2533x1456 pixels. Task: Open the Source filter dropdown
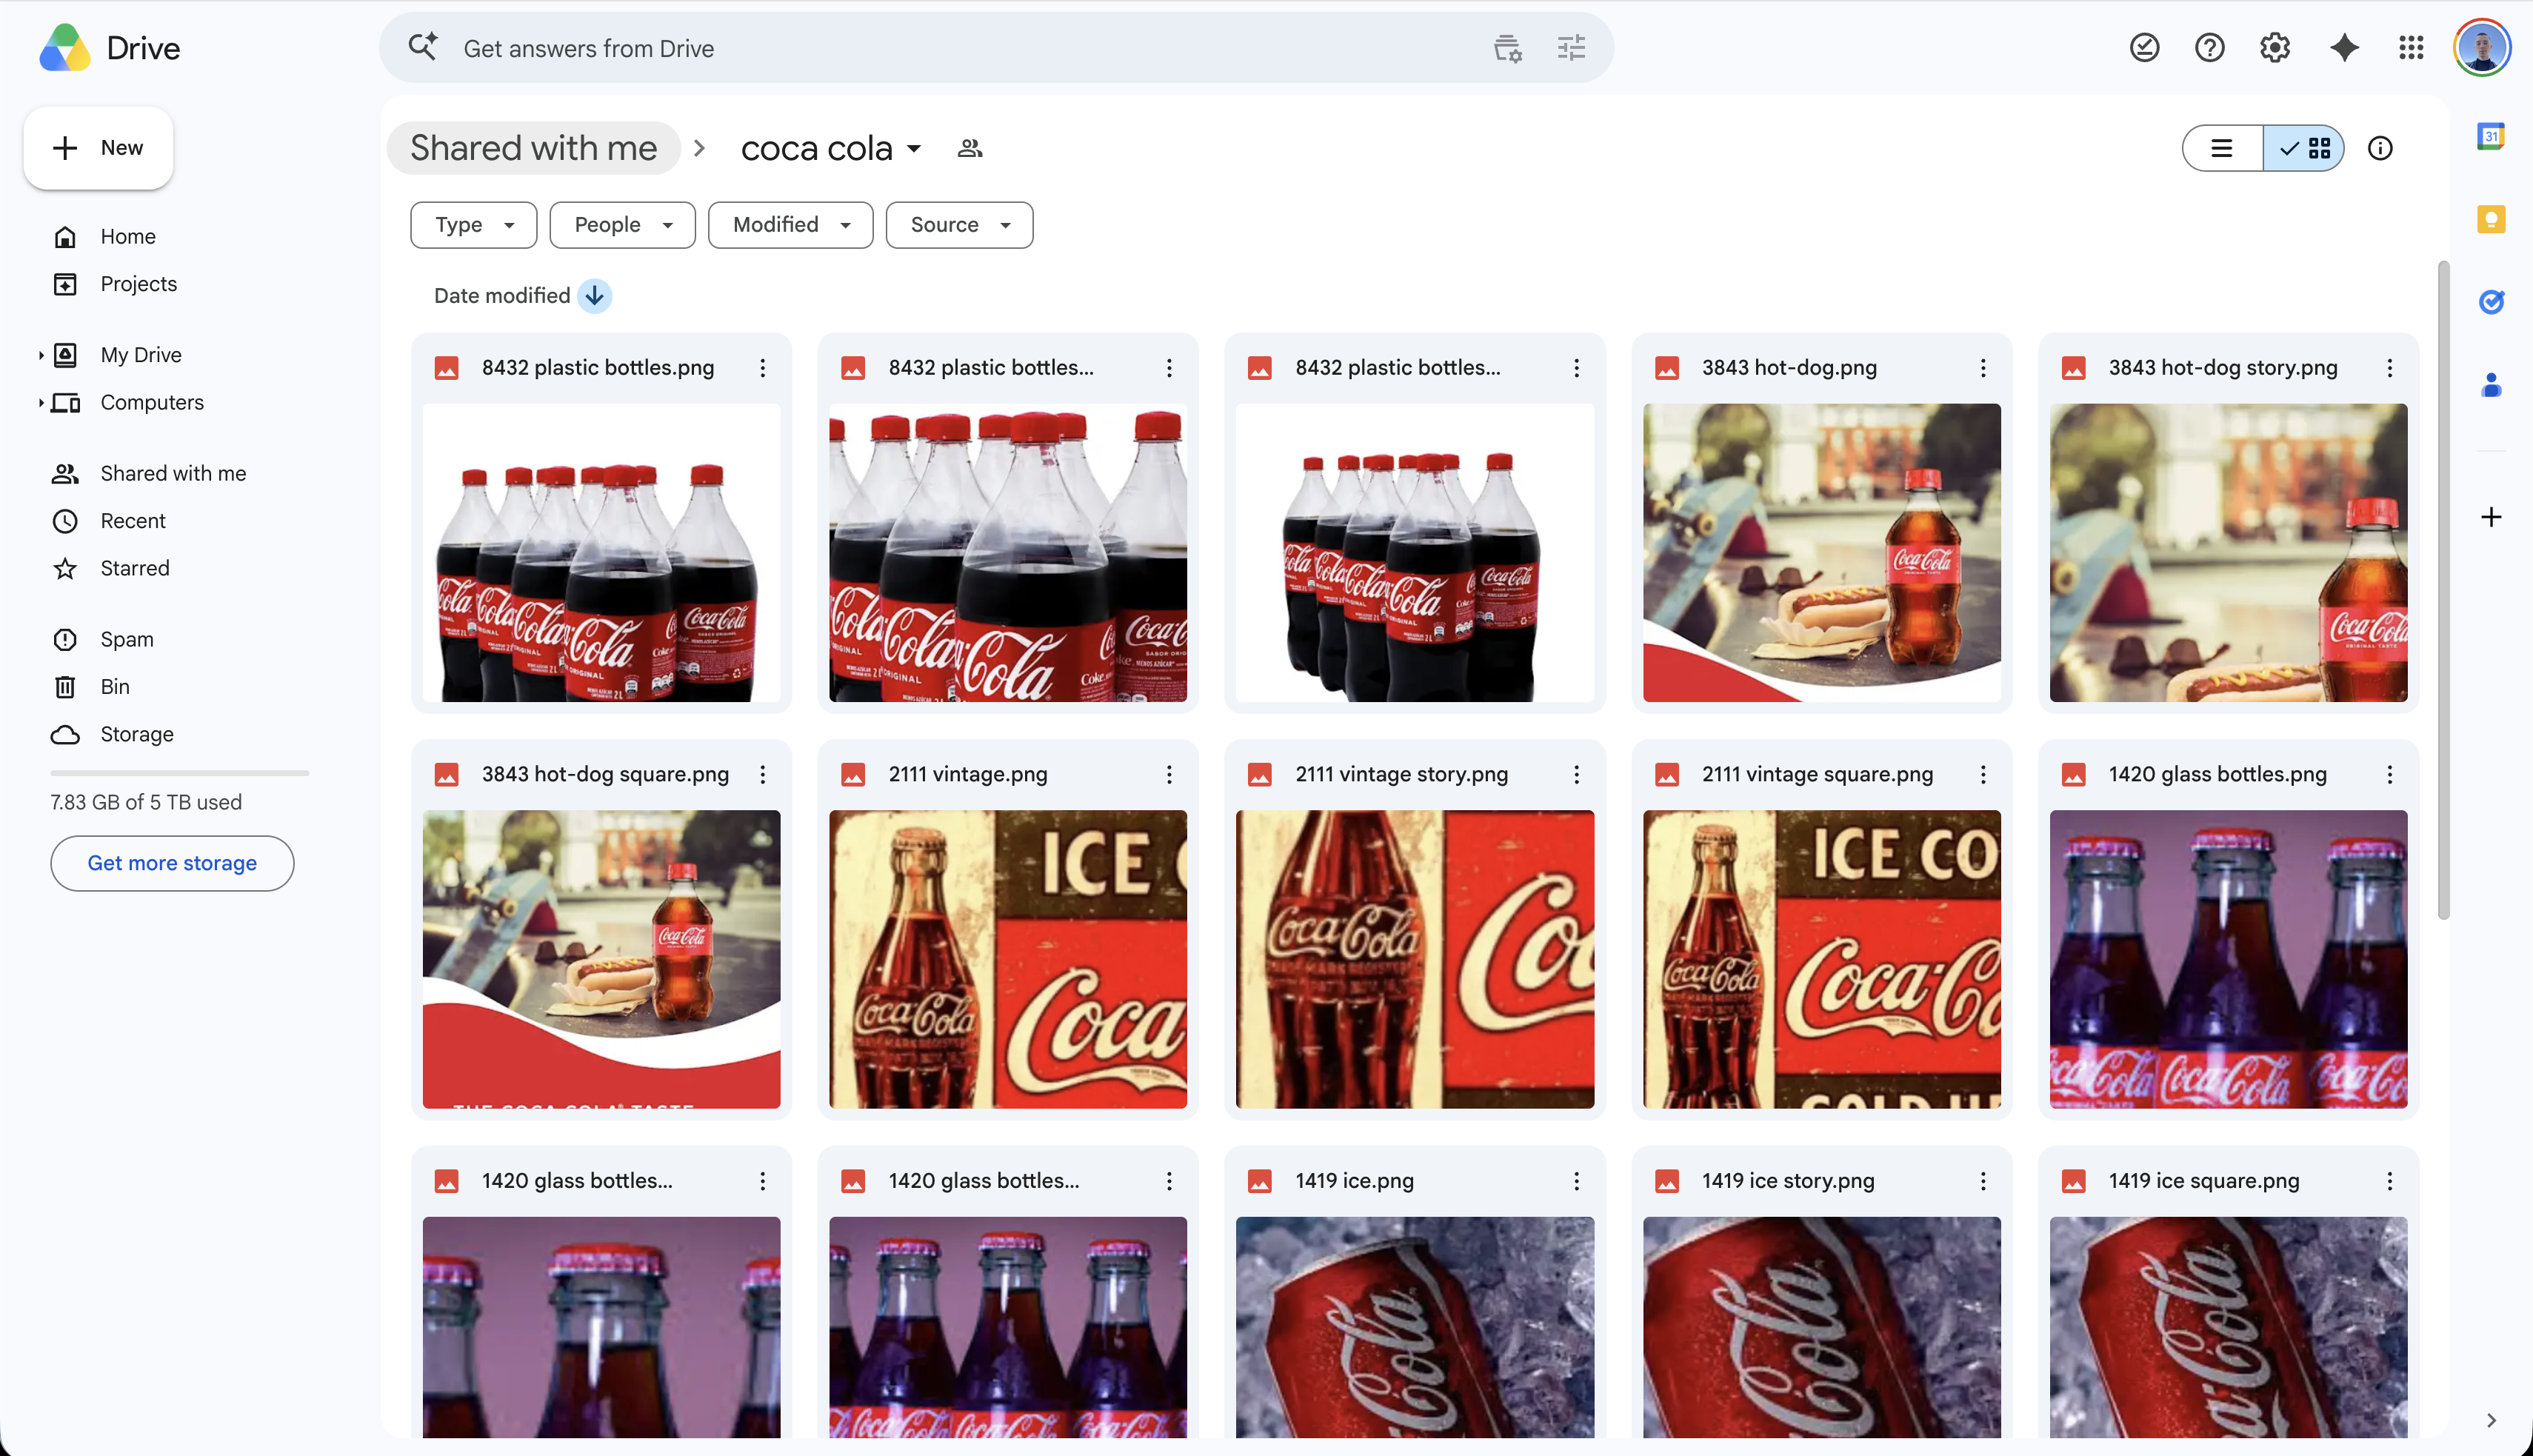tap(959, 225)
